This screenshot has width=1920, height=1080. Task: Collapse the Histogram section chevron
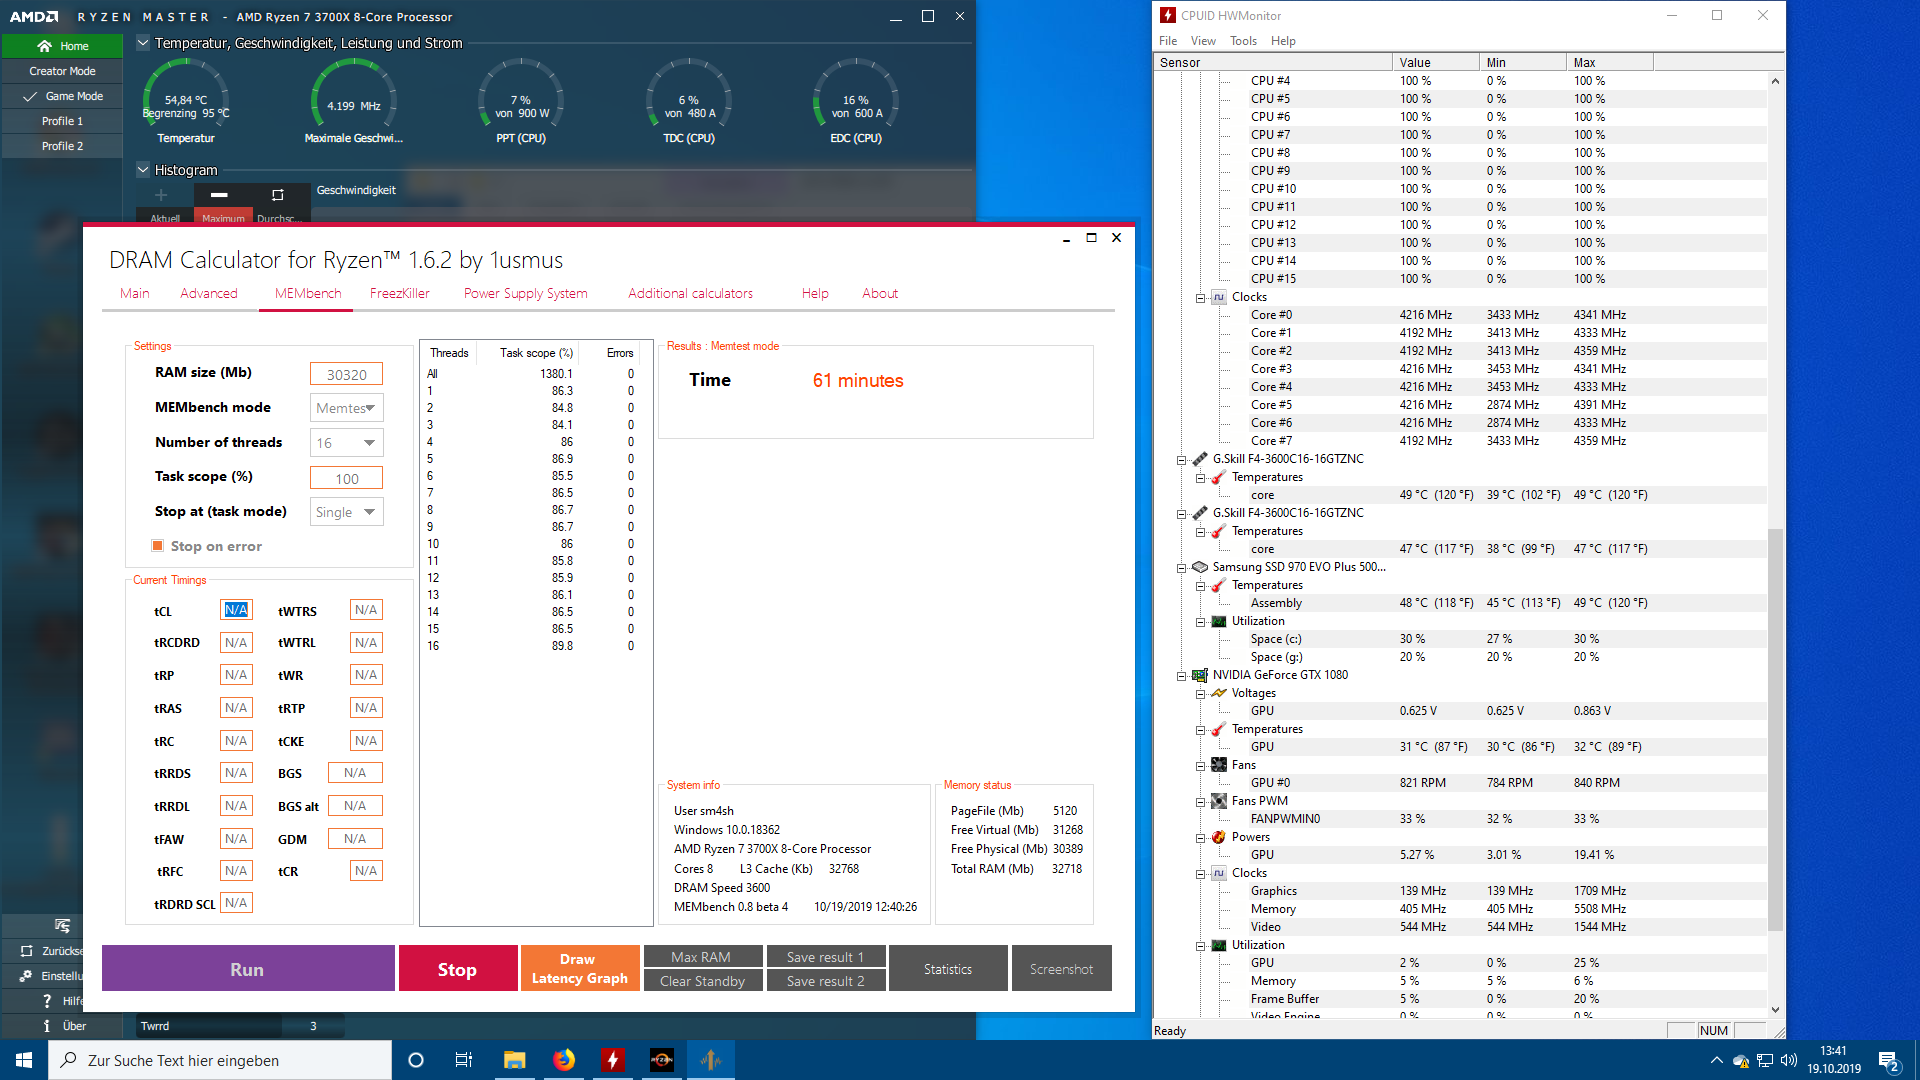click(143, 170)
